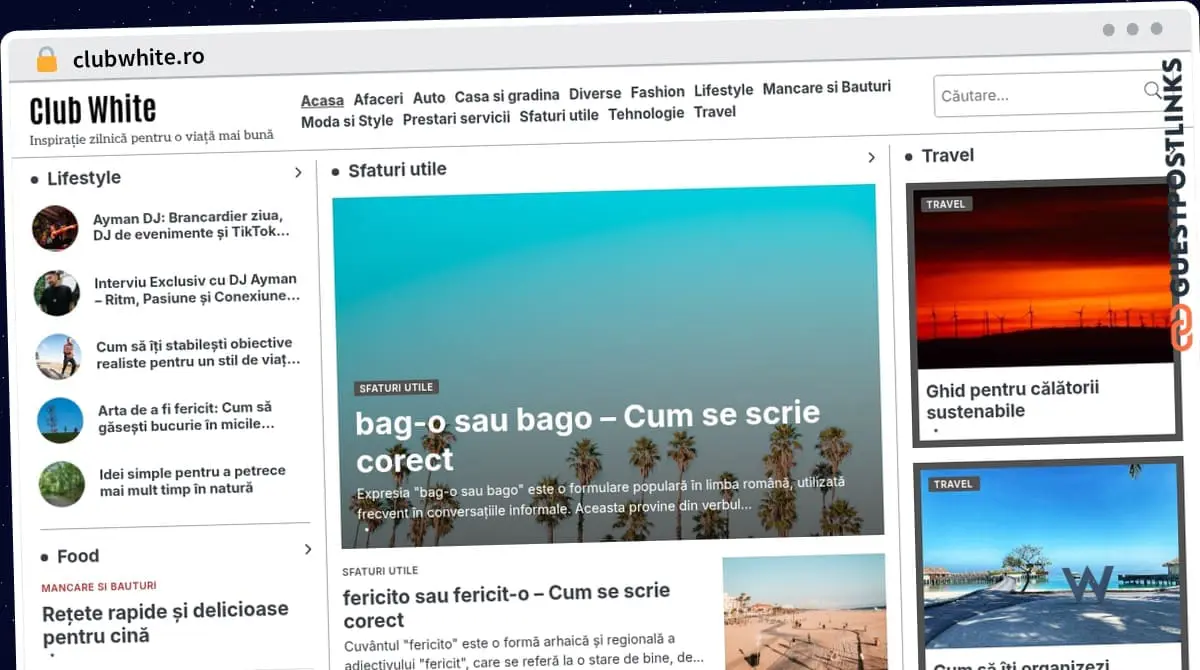
Task: Click the SFATURI UTILE tag on featured image
Action: click(x=396, y=387)
